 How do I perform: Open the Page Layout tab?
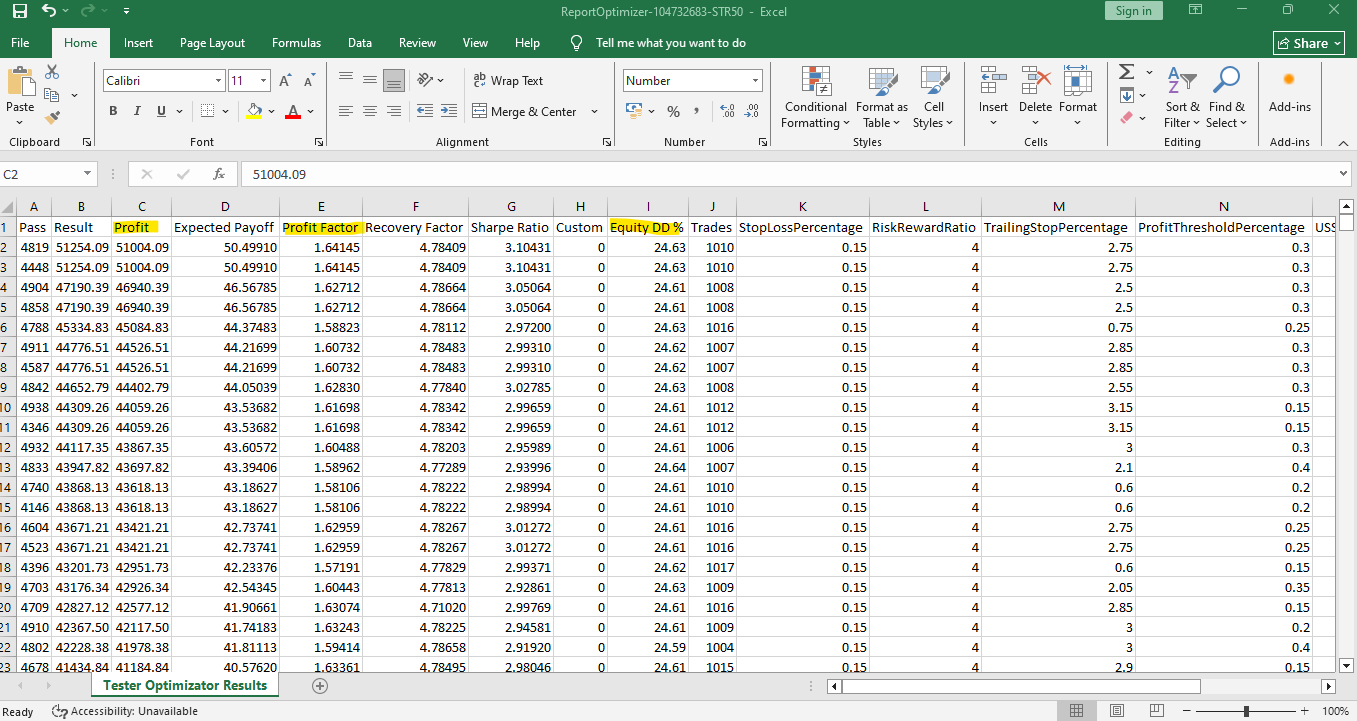212,43
